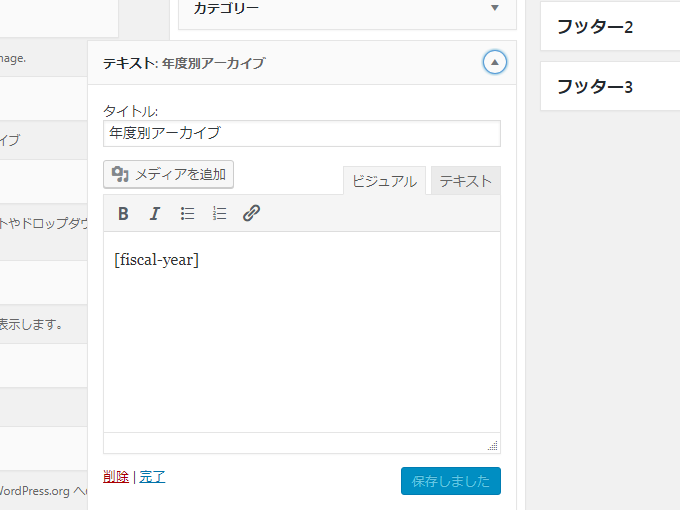Click the insert link icon
The width and height of the screenshot is (680, 510).
[x=252, y=213]
